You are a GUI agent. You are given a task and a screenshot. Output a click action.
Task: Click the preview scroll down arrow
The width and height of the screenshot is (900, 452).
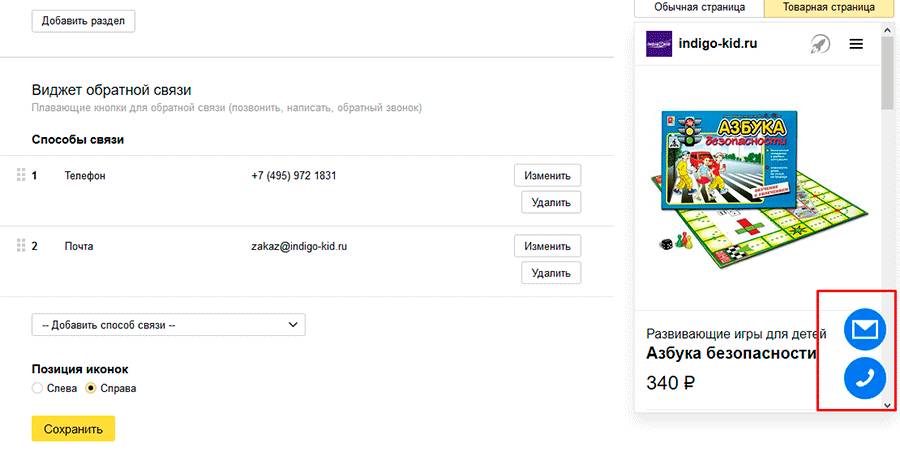[888, 405]
